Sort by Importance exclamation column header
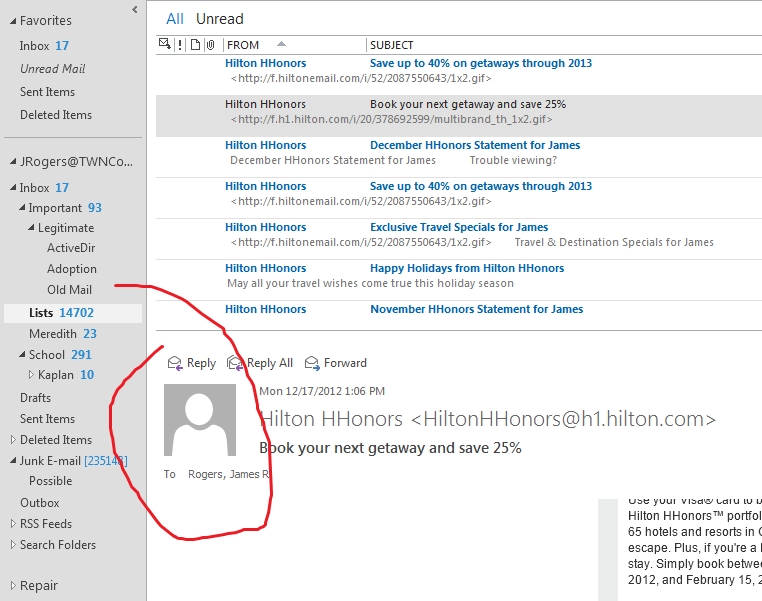Screen dimensions: 762x601 [x=180, y=45]
